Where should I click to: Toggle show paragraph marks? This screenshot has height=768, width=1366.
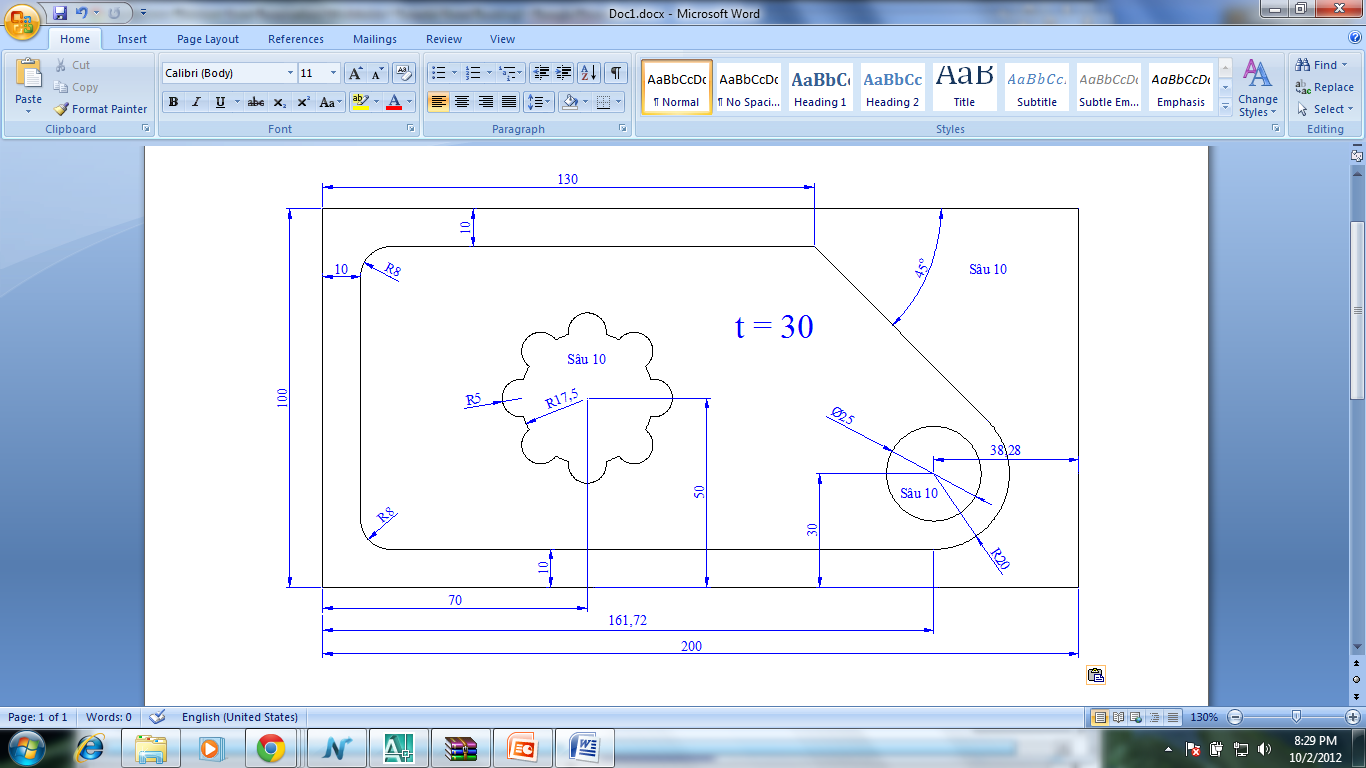click(616, 73)
